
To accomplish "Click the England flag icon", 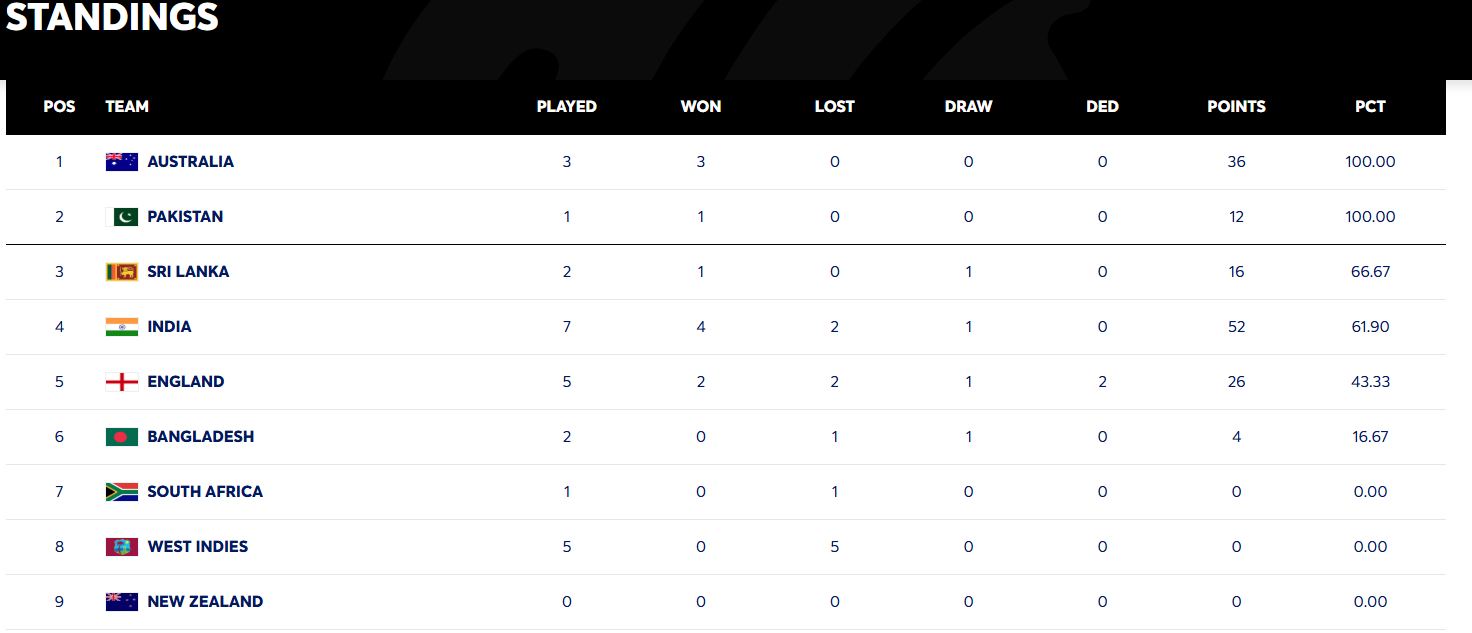I will pyautogui.click(x=121, y=382).
